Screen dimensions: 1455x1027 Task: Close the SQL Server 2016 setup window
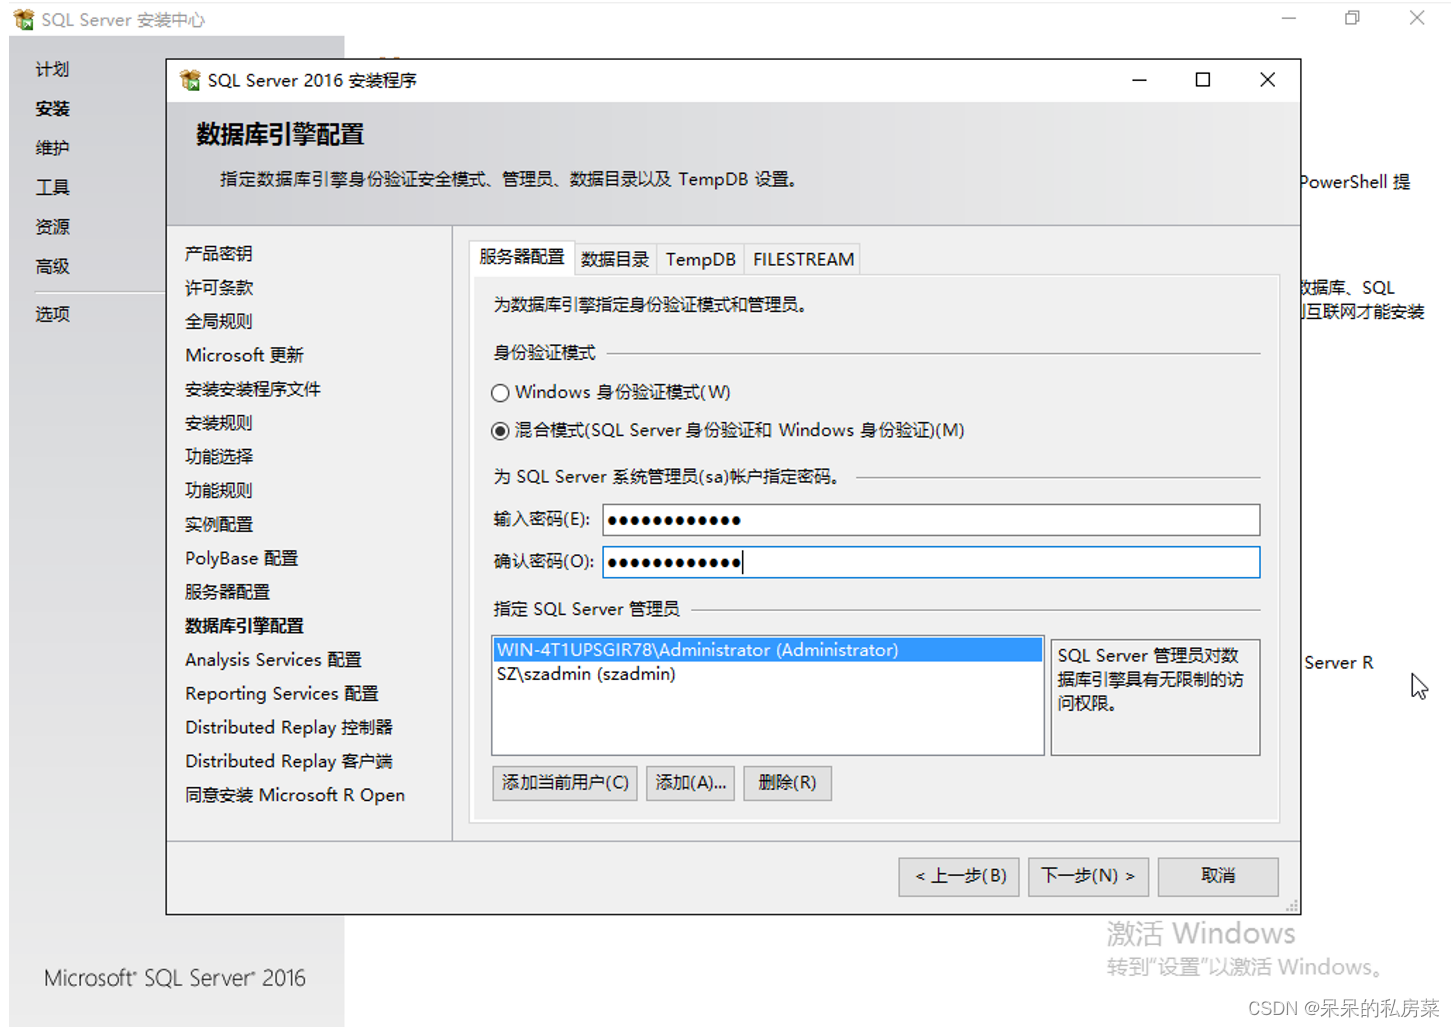tap(1267, 80)
